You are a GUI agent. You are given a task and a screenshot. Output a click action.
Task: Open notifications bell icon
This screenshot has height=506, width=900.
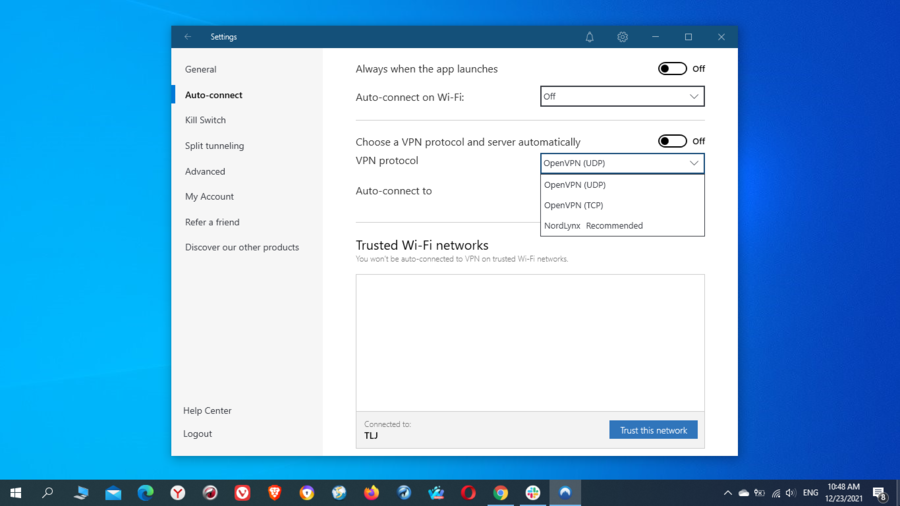[589, 37]
